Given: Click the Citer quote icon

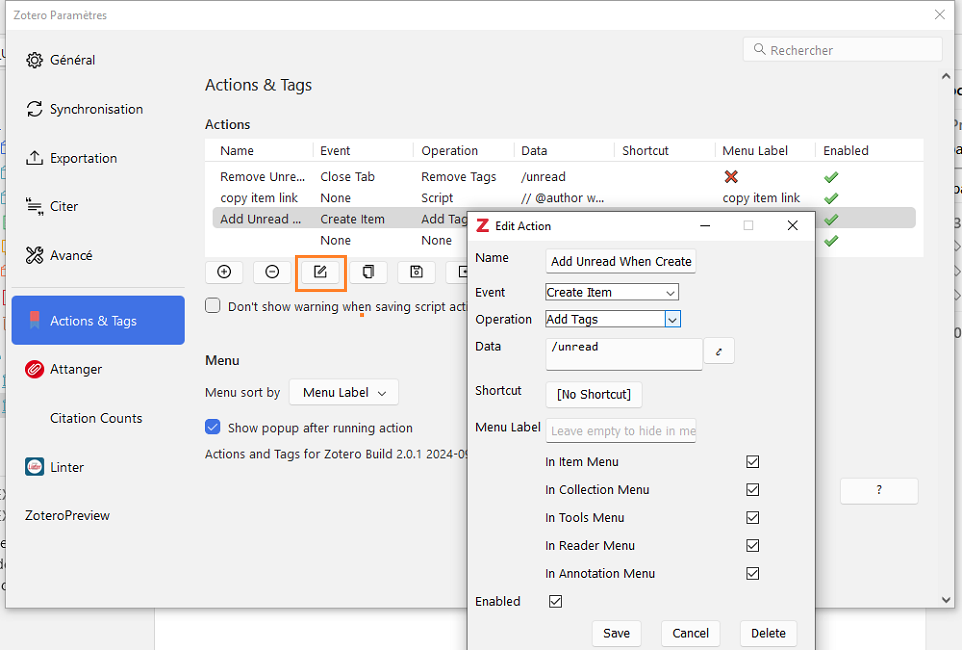Looking at the screenshot, I should click(x=34, y=206).
